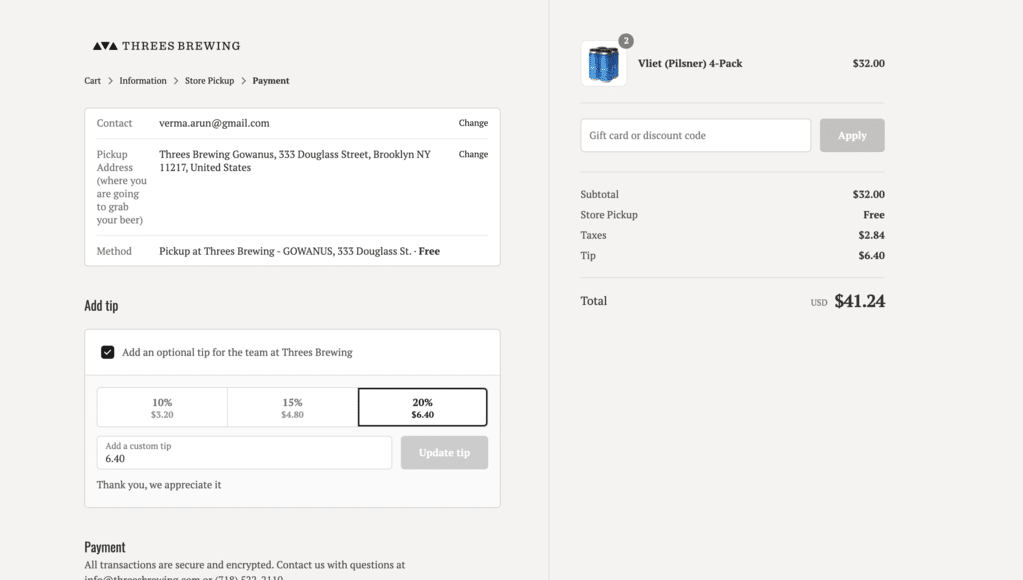Click the total amount $41.24
Screen dimensions: 1023x580
coord(859,301)
